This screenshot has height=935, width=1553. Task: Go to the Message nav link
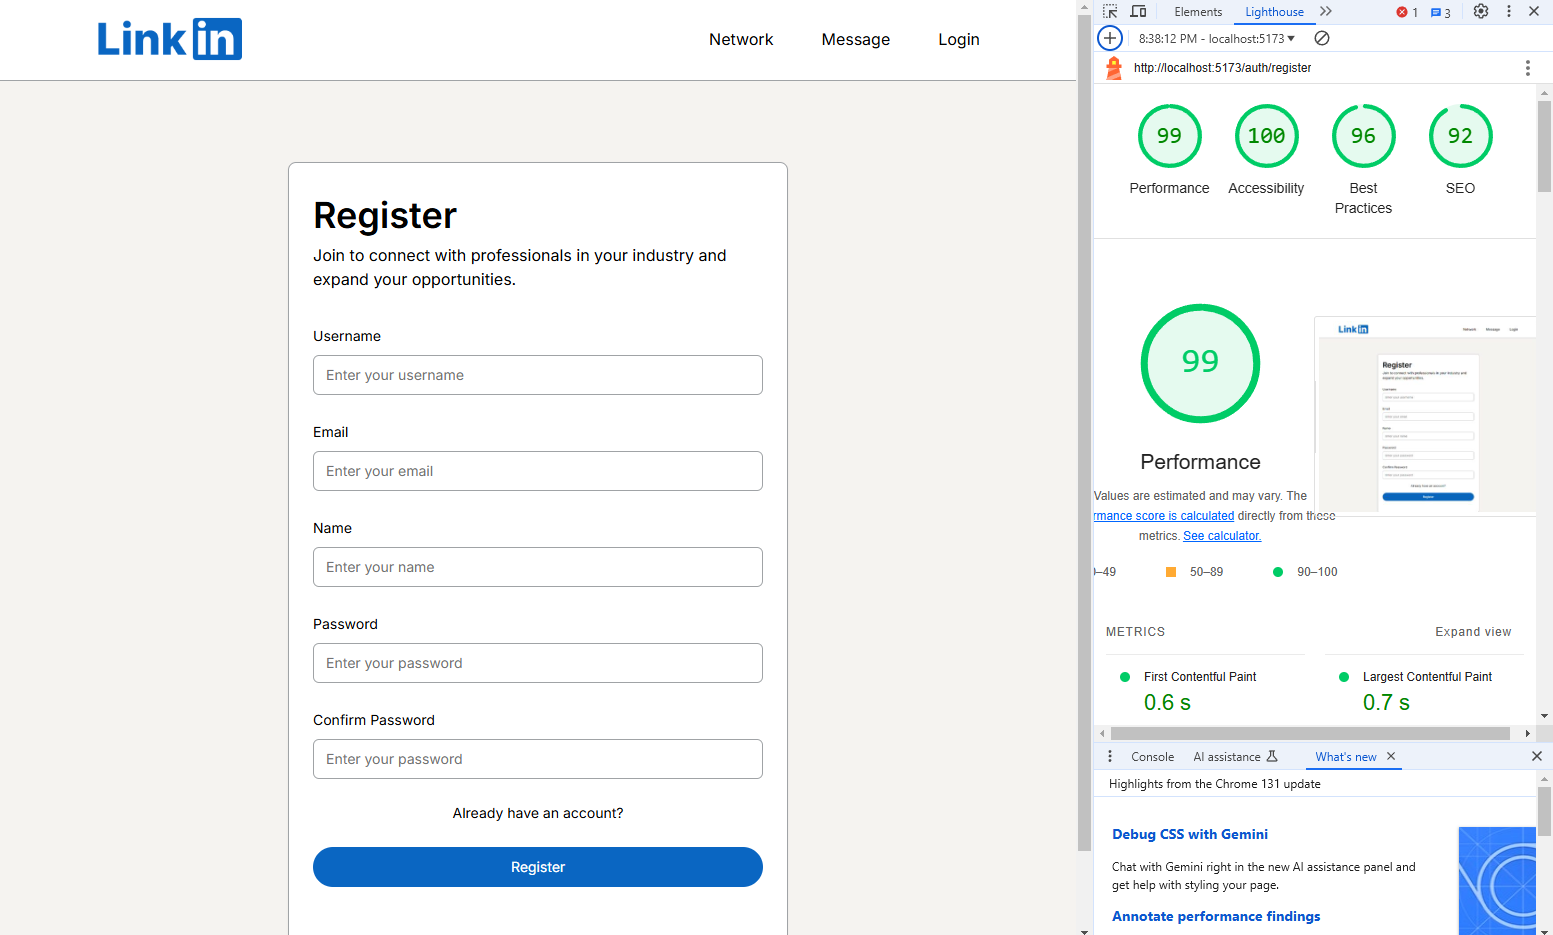coord(856,39)
